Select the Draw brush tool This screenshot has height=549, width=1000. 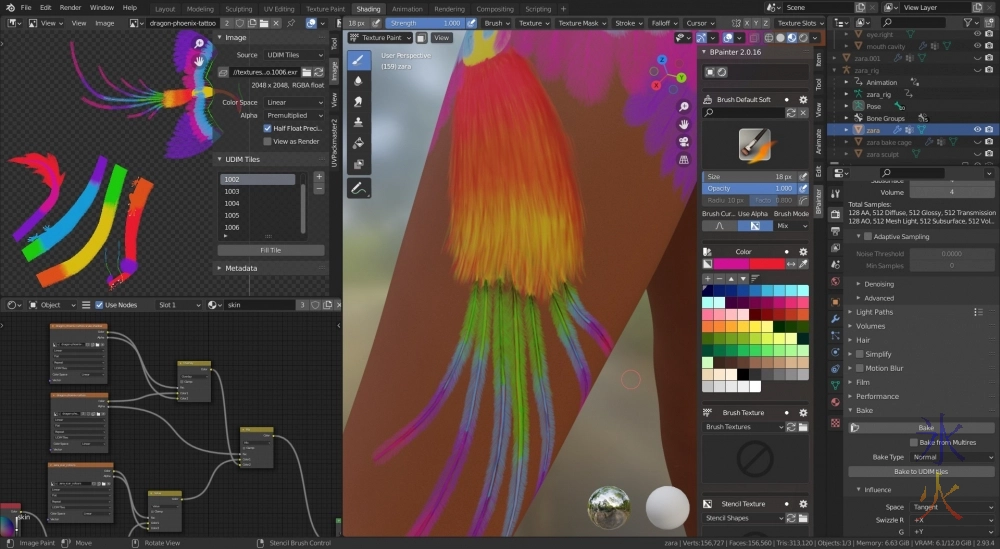tap(359, 60)
